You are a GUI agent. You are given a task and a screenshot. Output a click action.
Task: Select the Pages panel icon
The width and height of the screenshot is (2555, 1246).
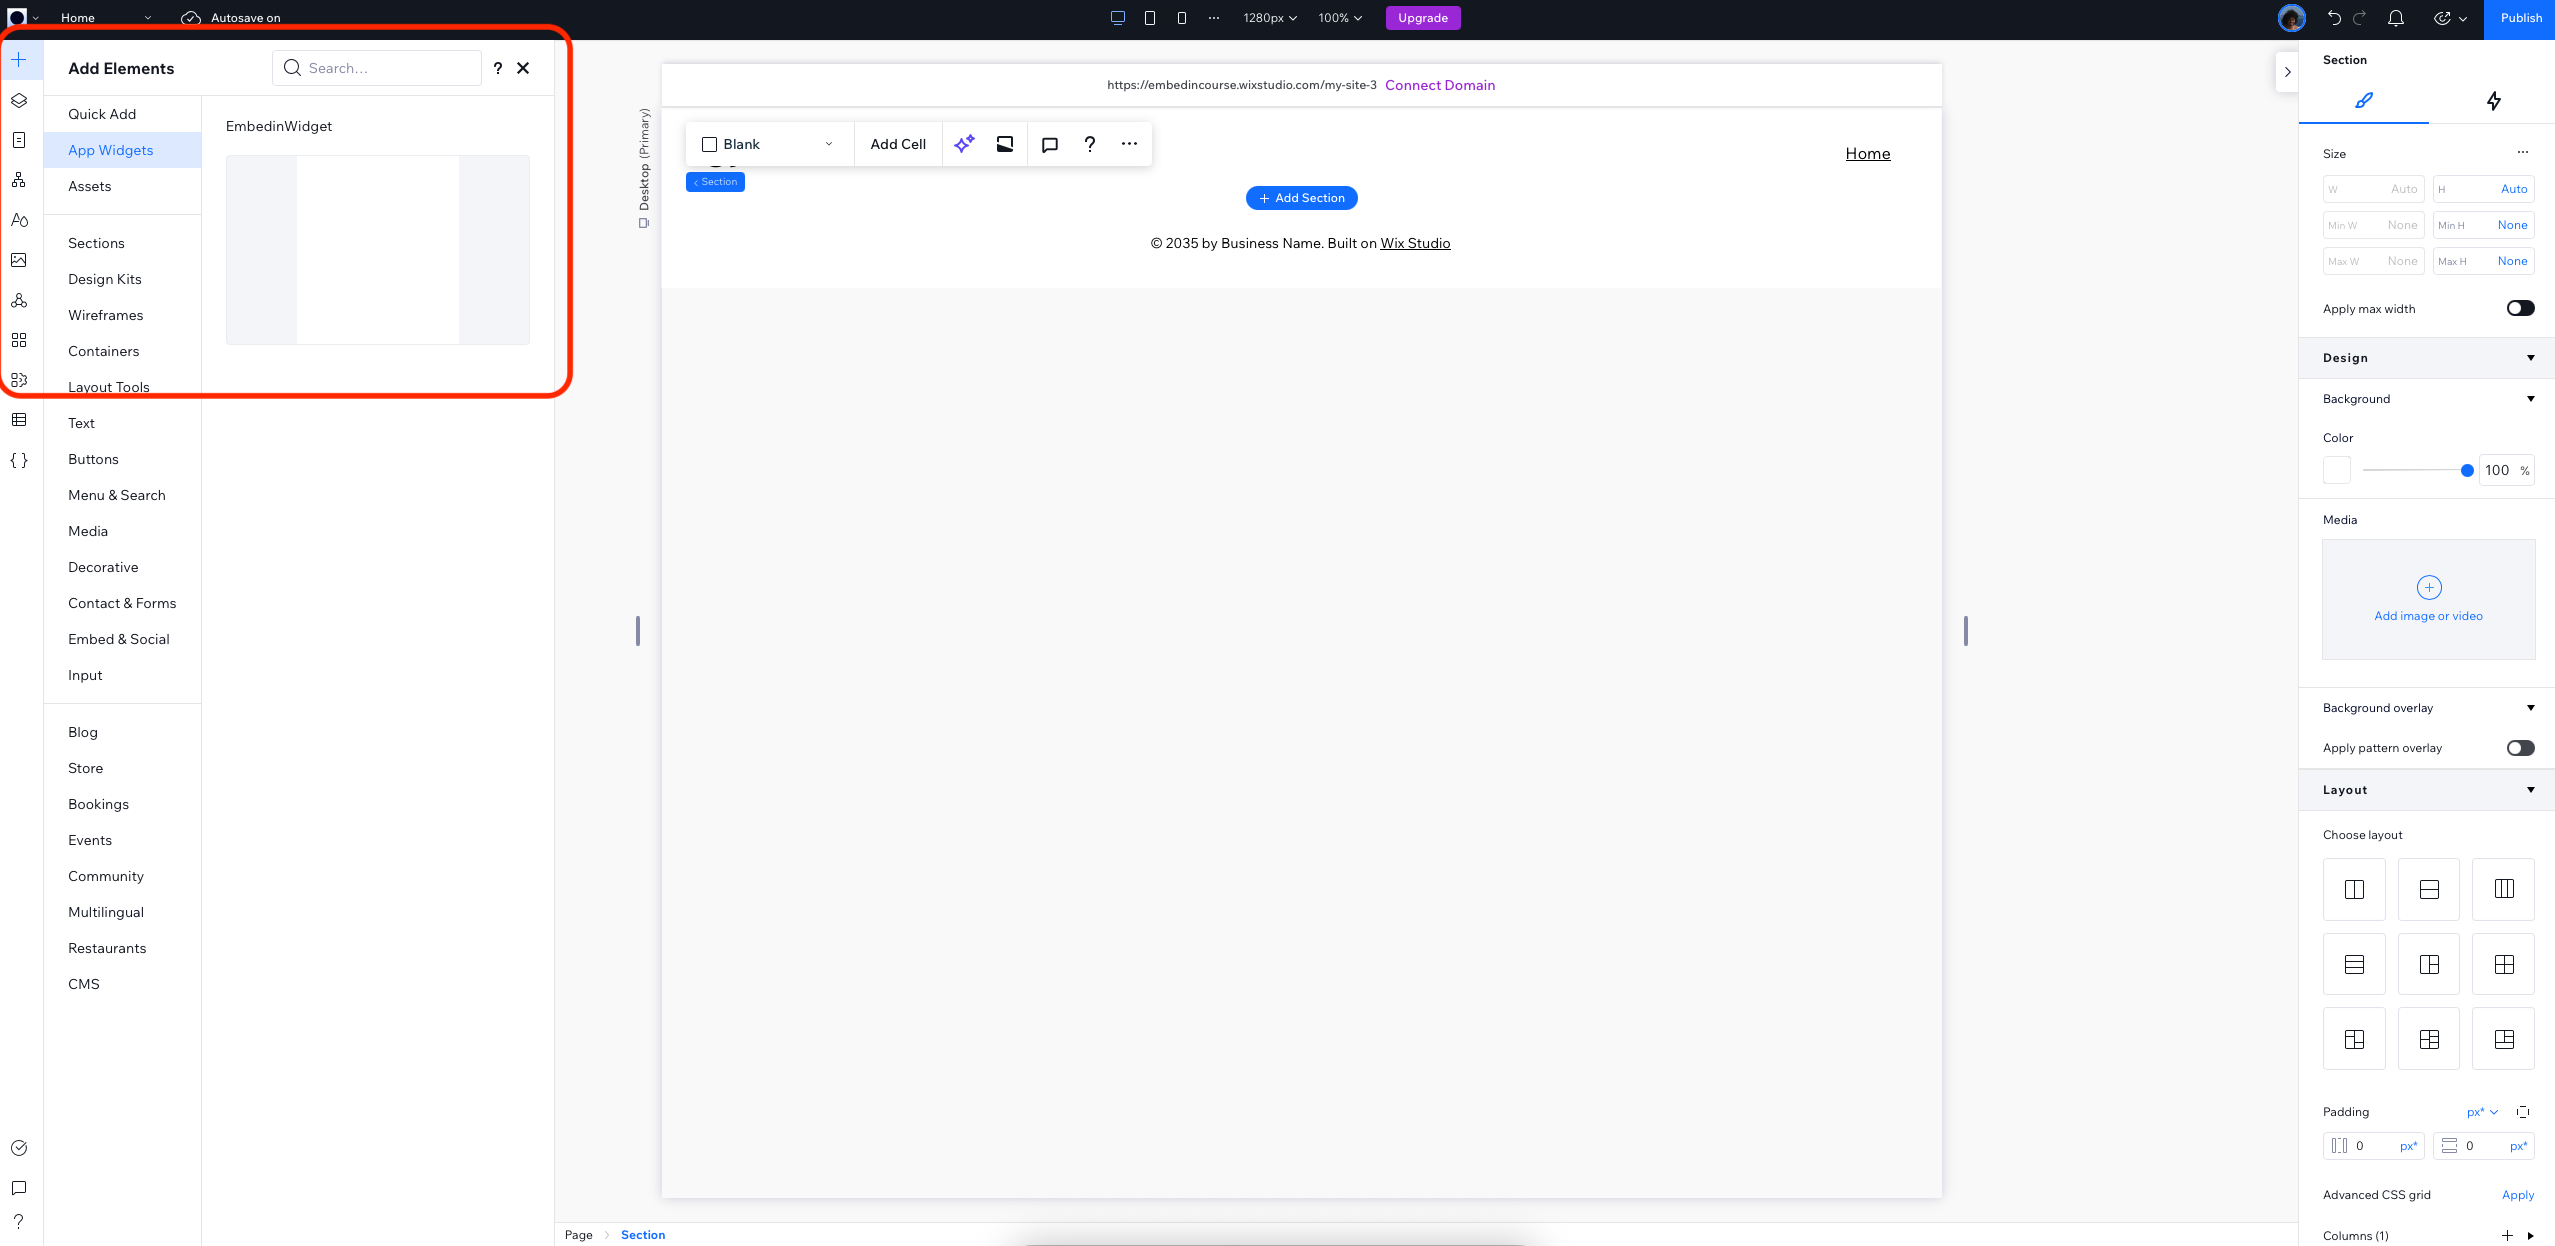click(19, 140)
